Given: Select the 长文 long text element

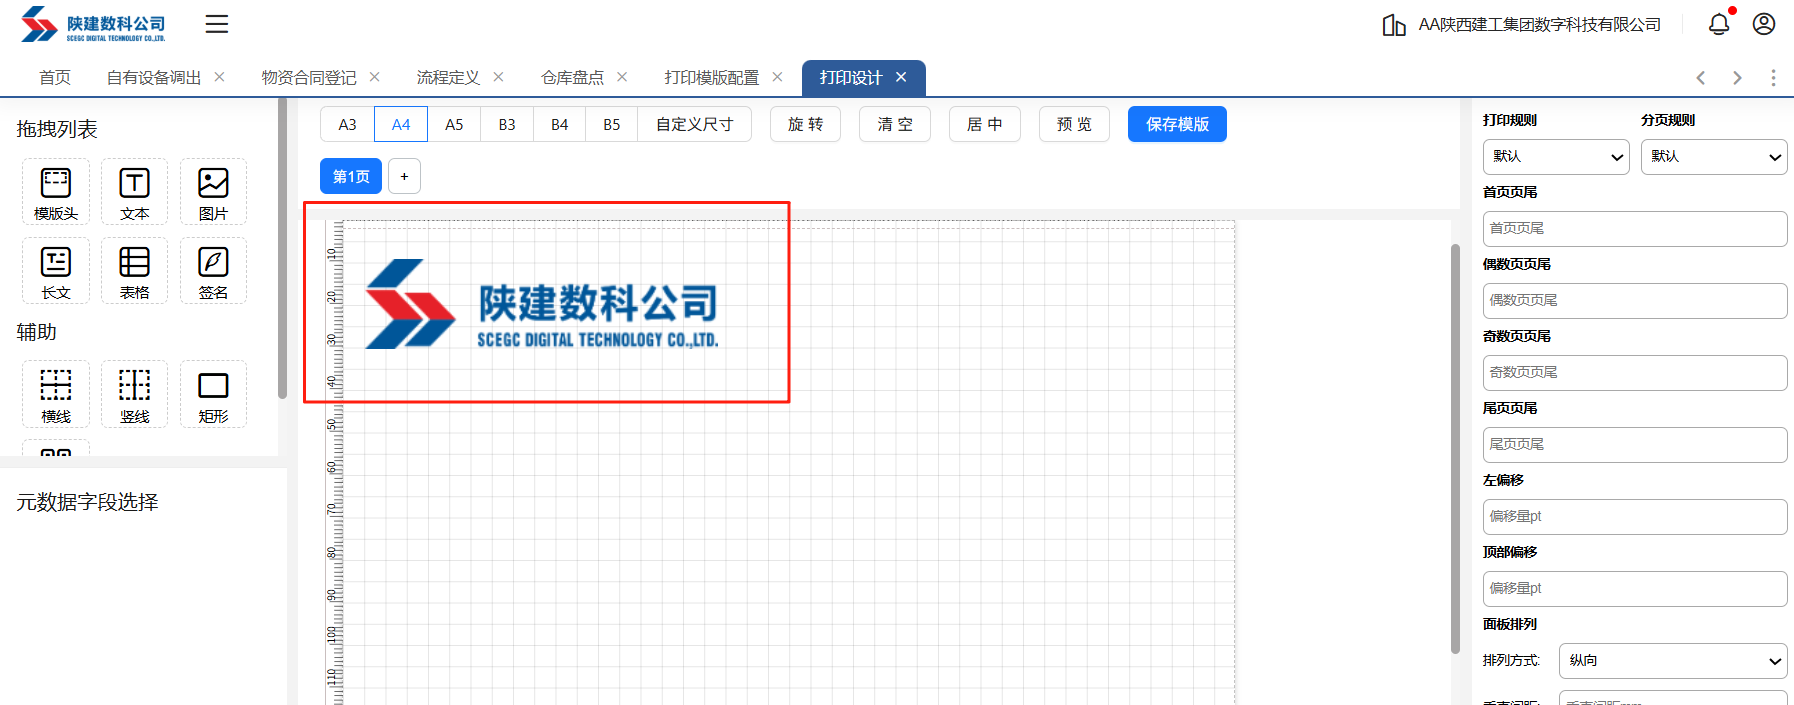Looking at the screenshot, I should [56, 270].
